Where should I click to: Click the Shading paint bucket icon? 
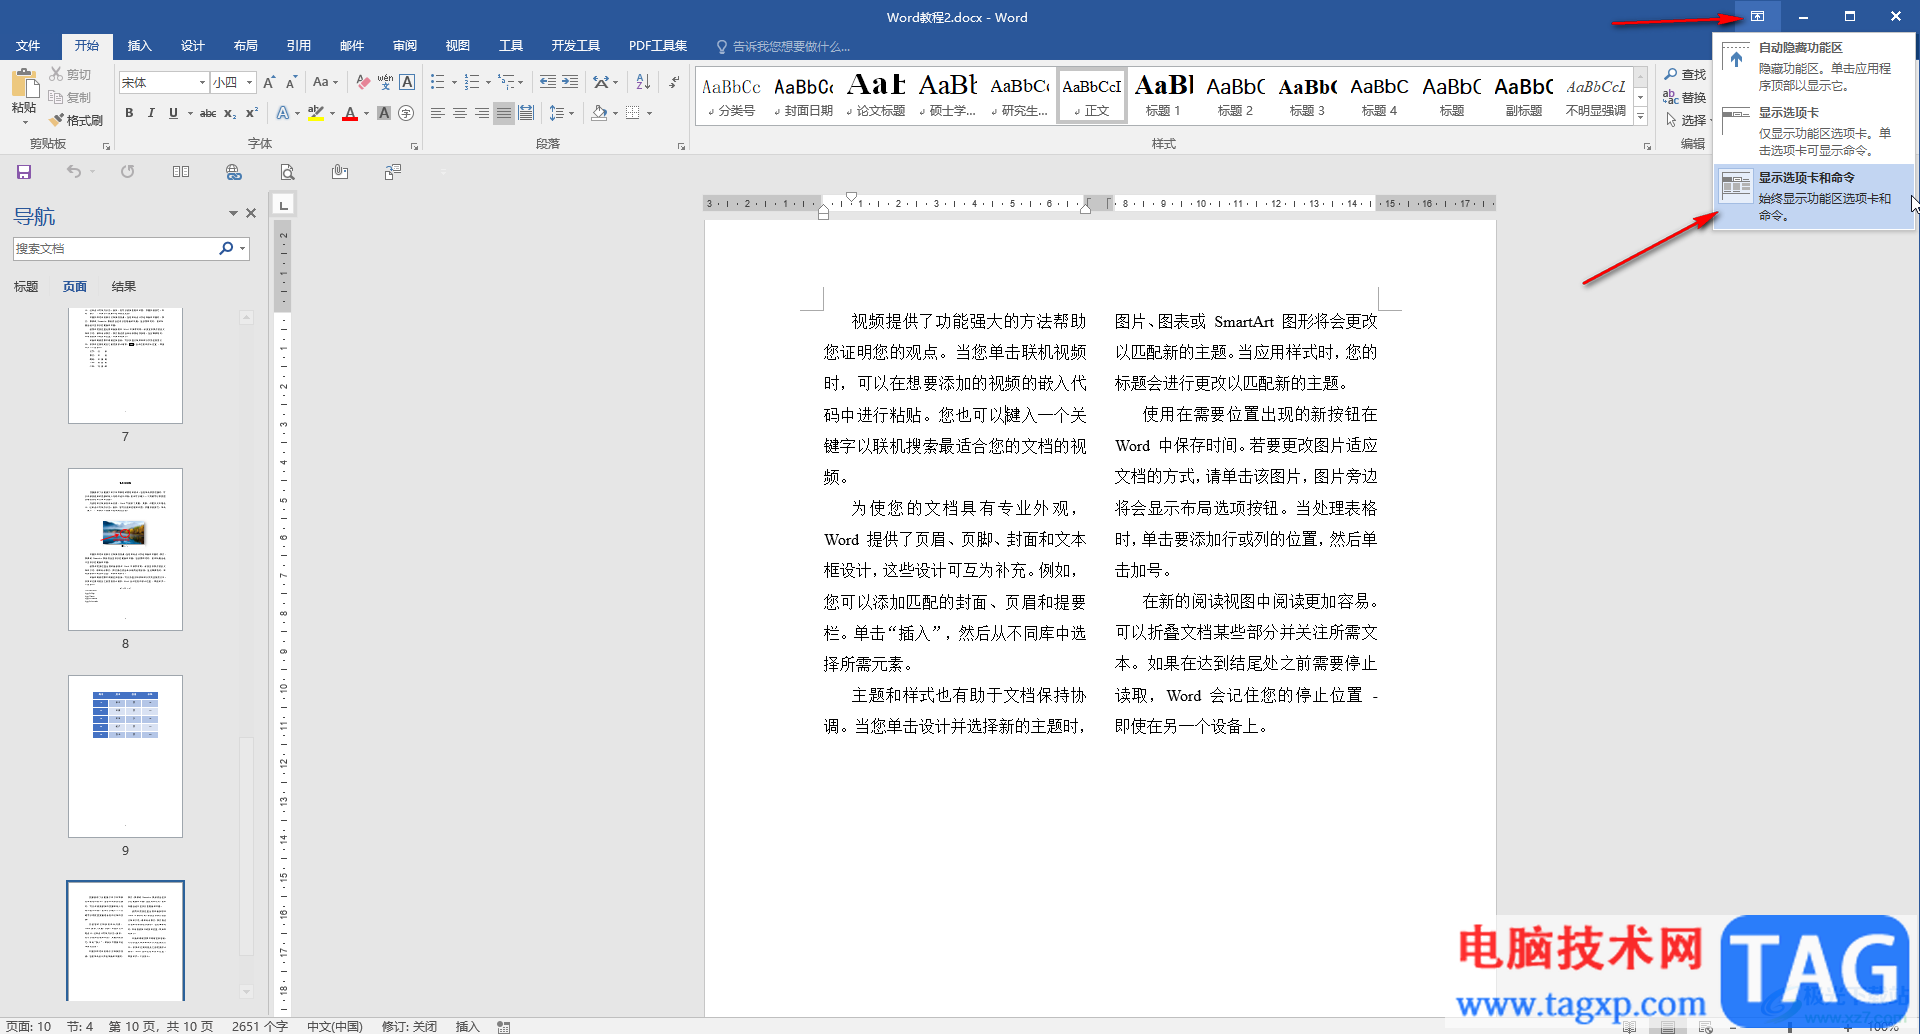pos(599,113)
